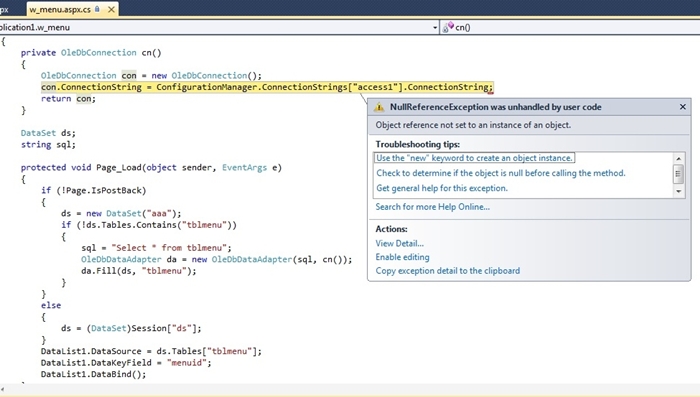Screen dimensions: 700x397
Task: Close the NullReferenceException popup
Action: 683,107
